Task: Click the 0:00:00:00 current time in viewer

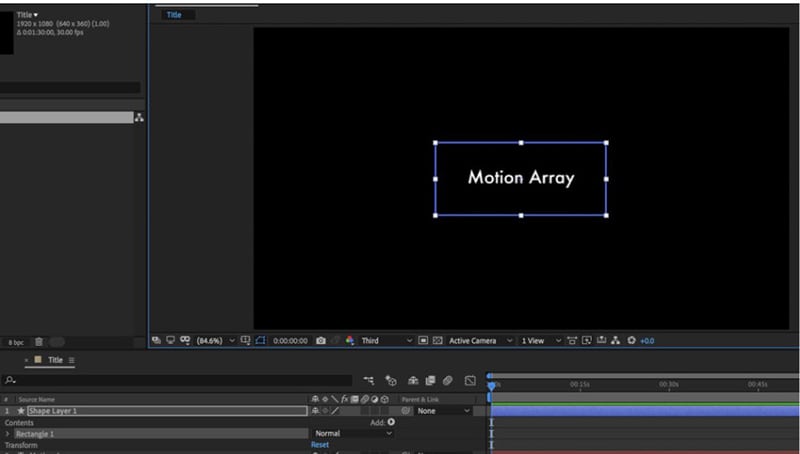Action: [290, 341]
